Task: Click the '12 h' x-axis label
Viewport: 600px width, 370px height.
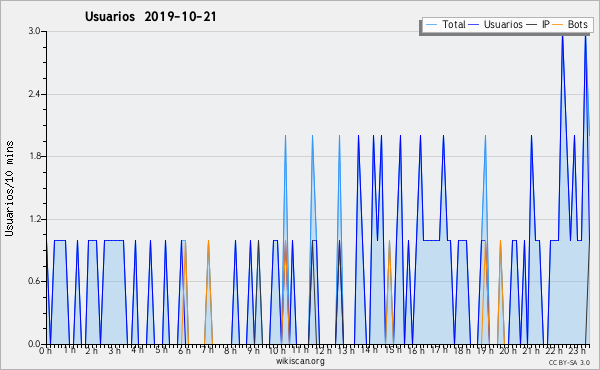Action: click(323, 350)
